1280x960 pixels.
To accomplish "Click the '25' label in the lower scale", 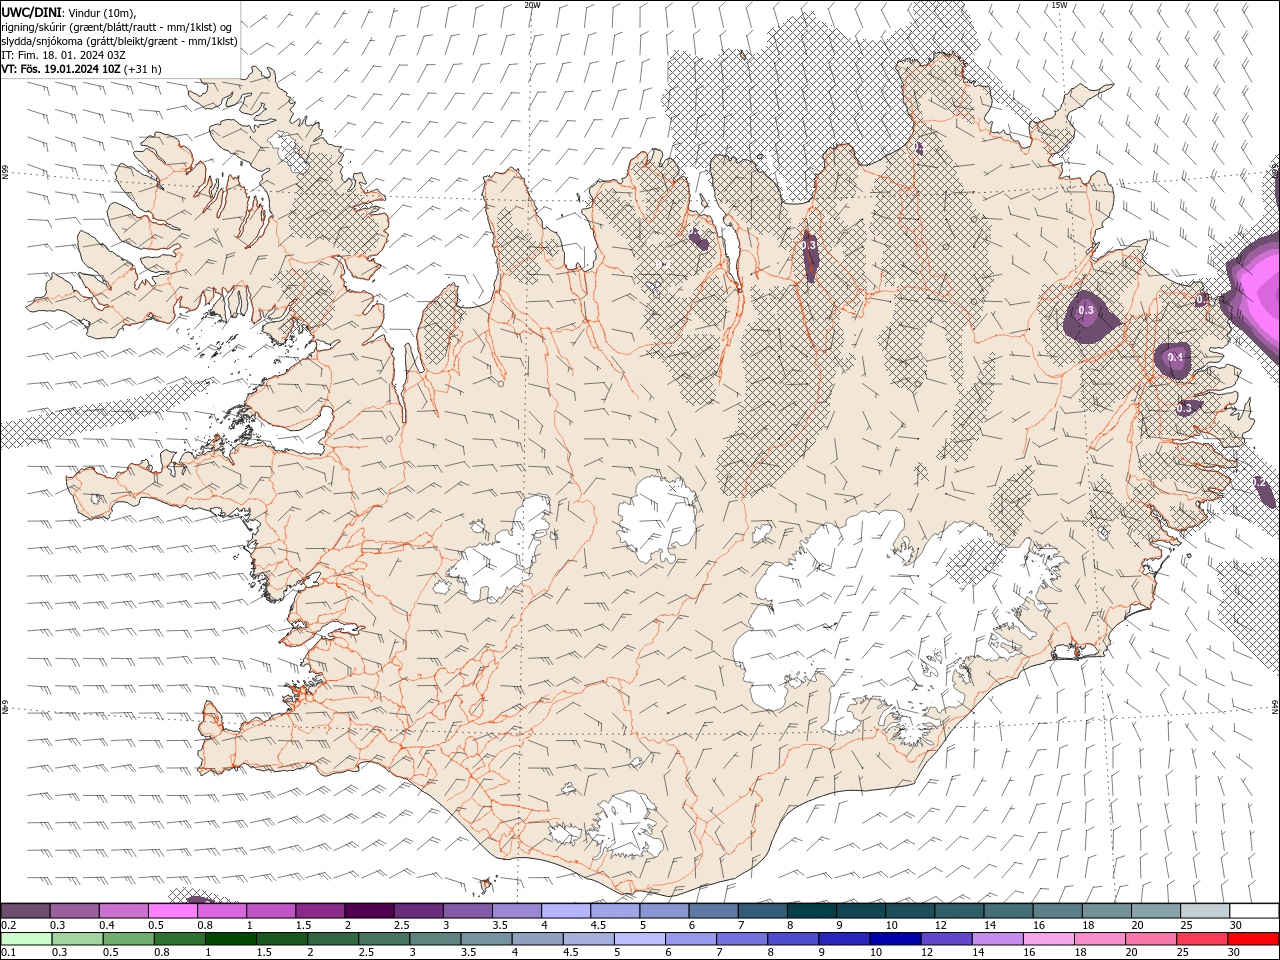I will tap(1183, 953).
